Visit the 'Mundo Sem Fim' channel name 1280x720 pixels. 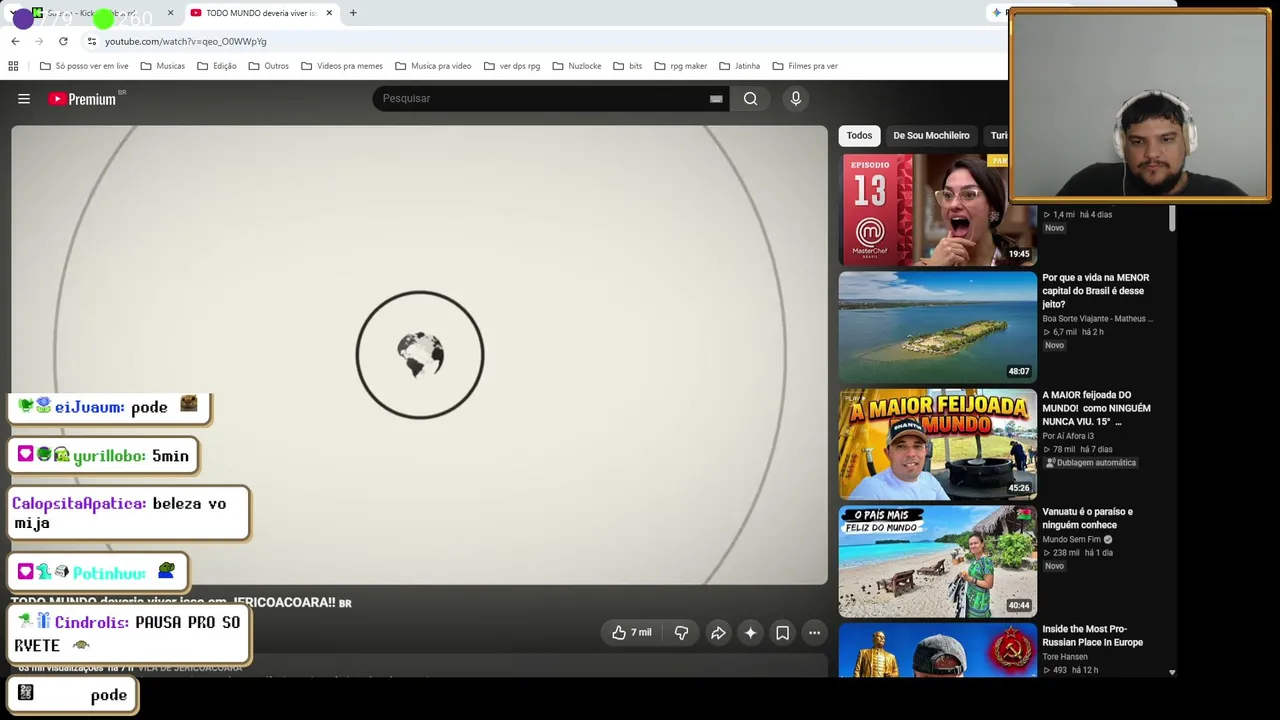point(1072,540)
